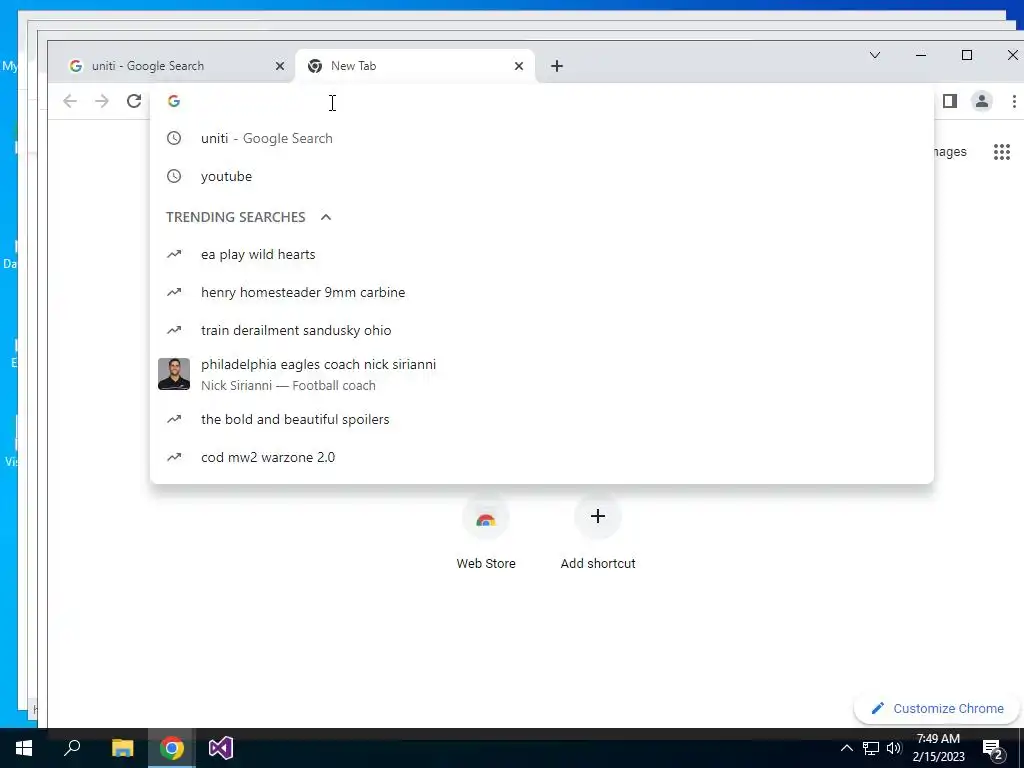Select 'ea play wild hearts' suggestion
This screenshot has height=768, width=1024.
541,255
